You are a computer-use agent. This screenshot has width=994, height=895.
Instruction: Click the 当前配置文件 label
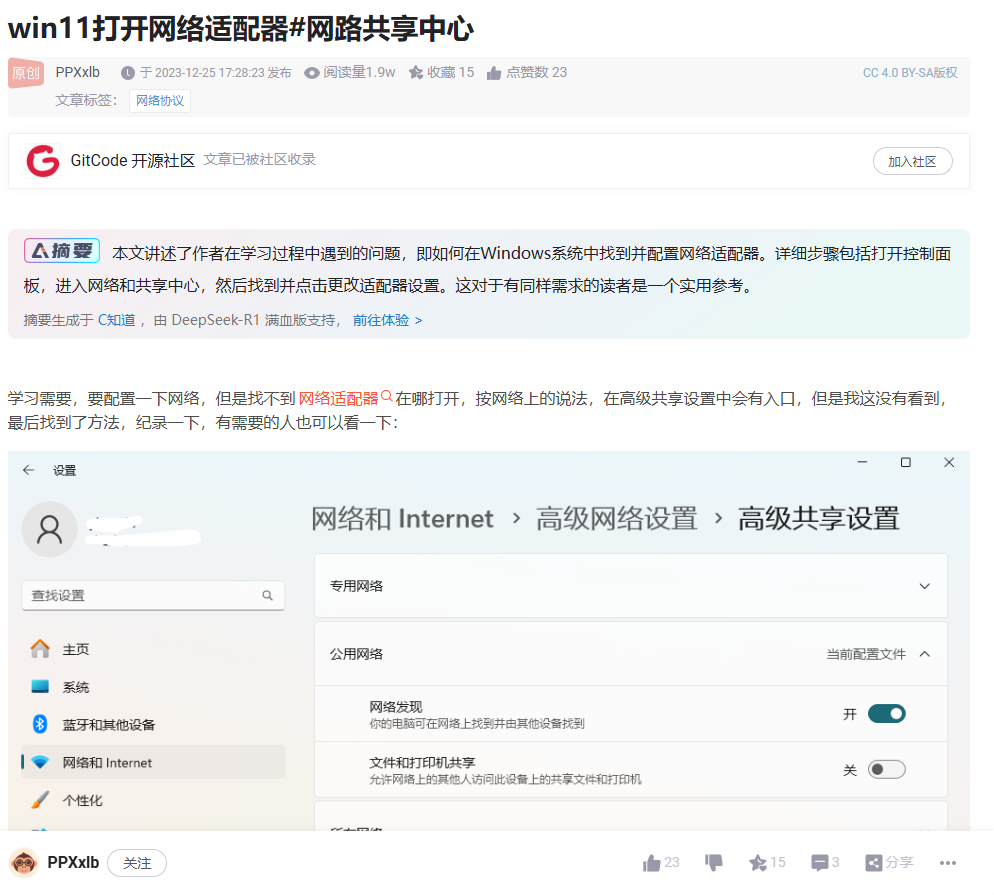tap(866, 654)
